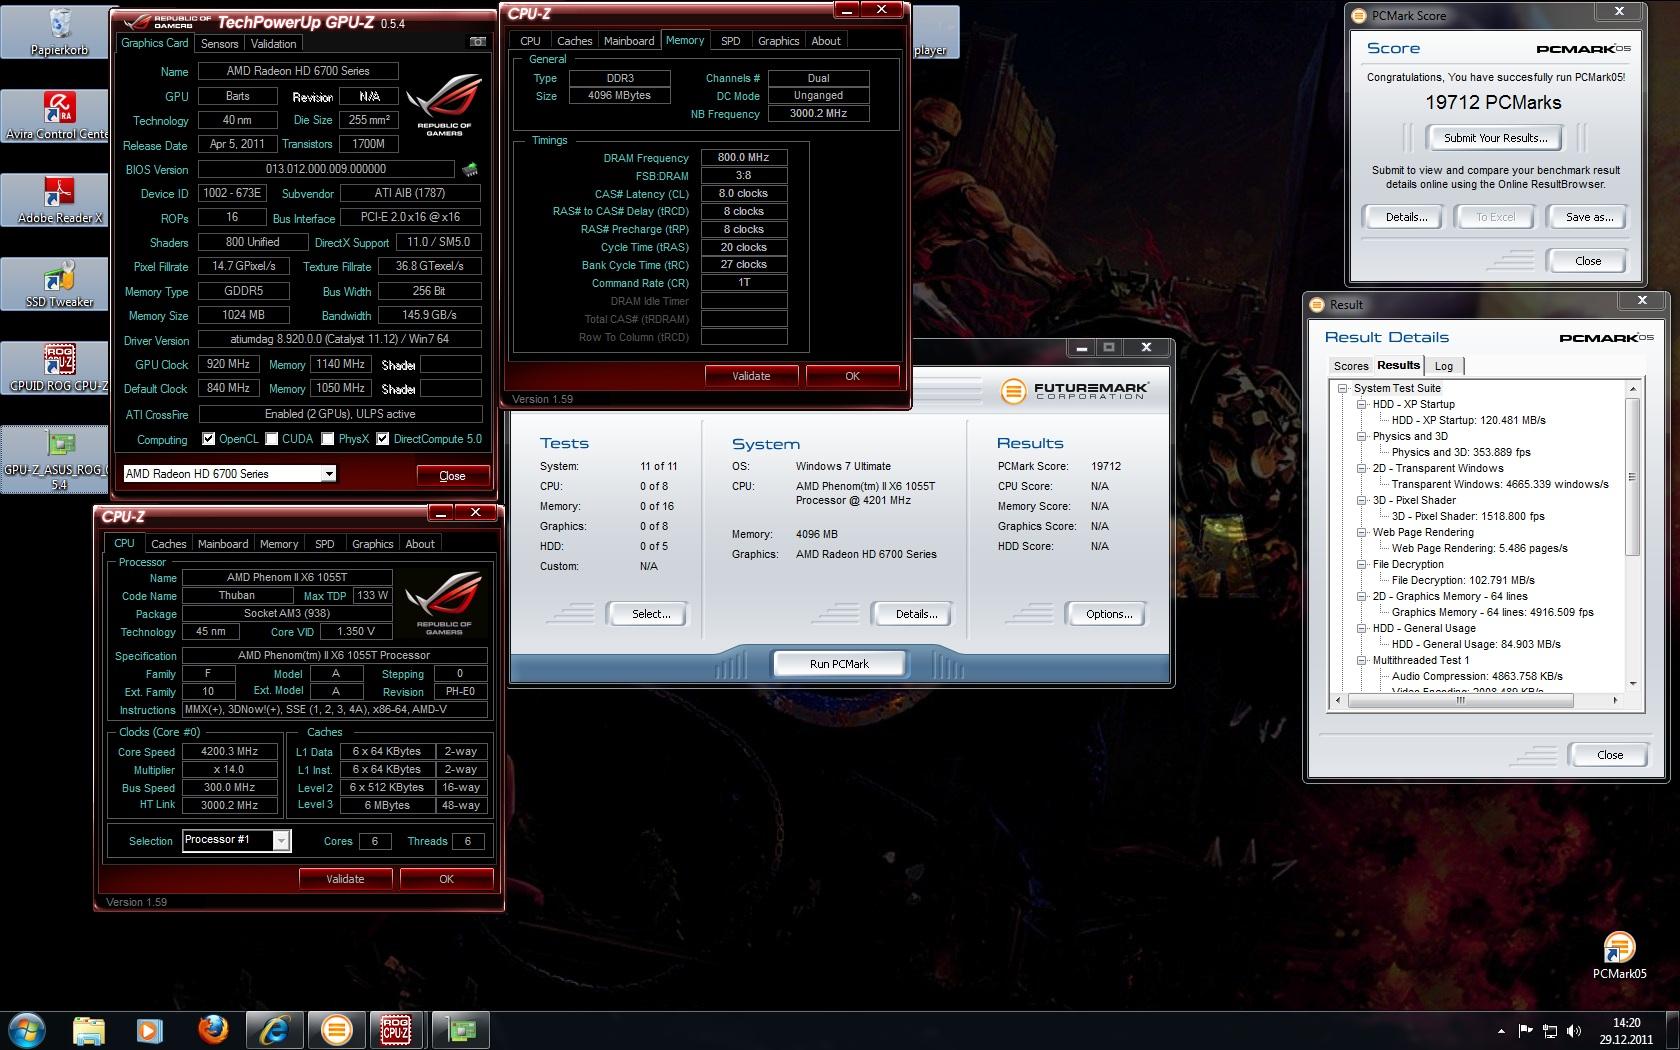The image size is (1680, 1050).
Task: Switch to PCMark taskbar button
Action: (x=337, y=1030)
